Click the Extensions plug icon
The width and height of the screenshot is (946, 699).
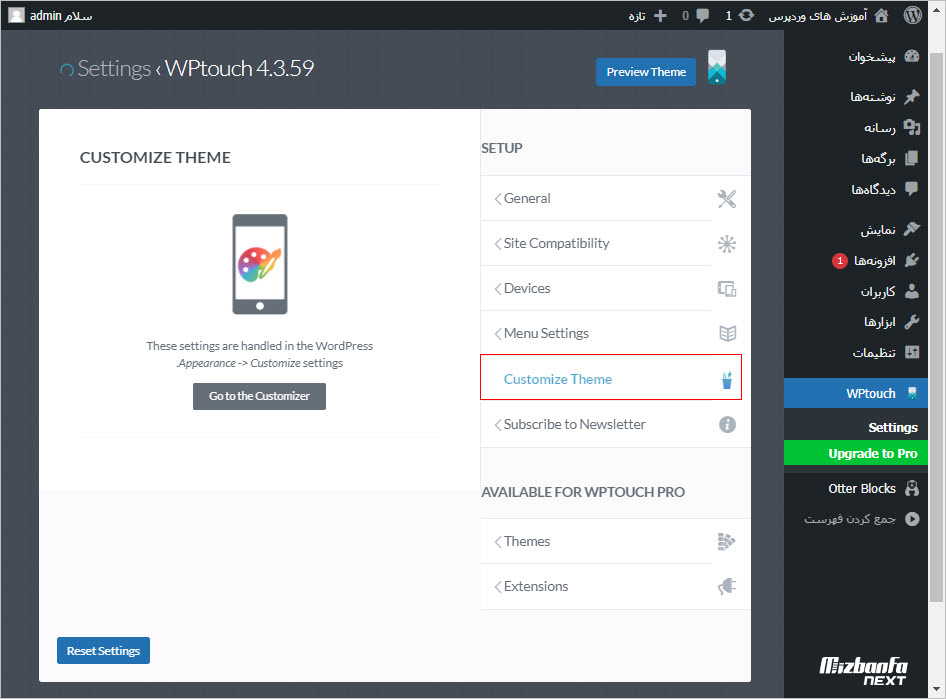click(726, 586)
